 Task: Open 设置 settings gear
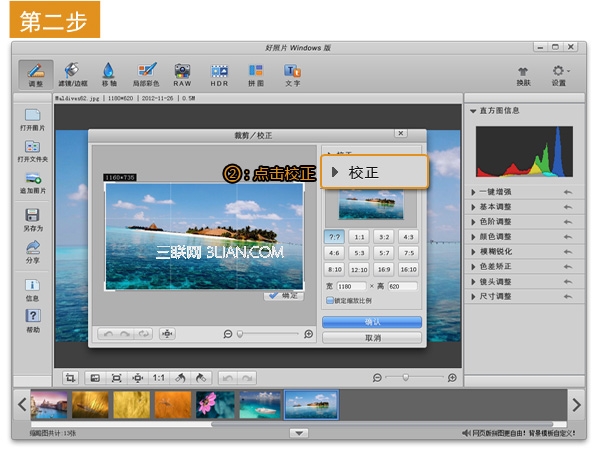click(x=559, y=76)
